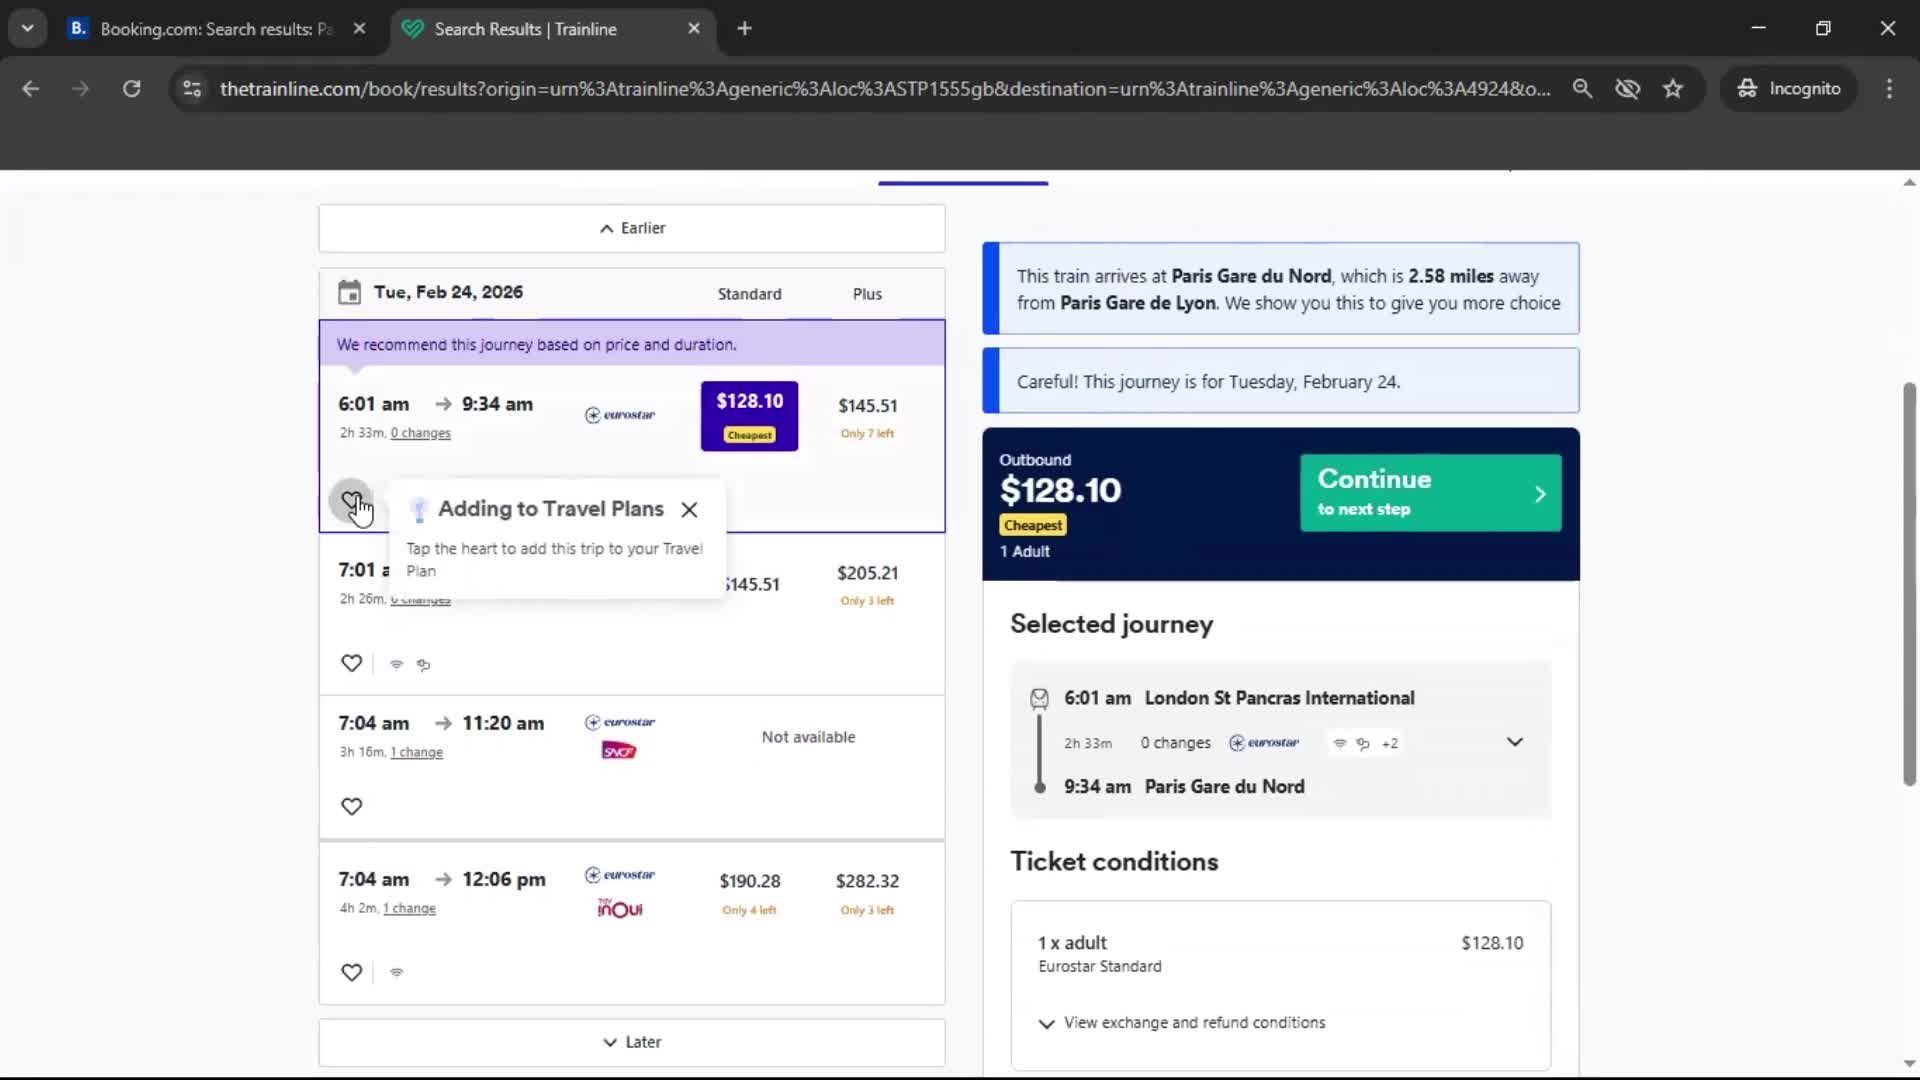Open a new browser tab
1920x1080 pixels.
(x=744, y=29)
